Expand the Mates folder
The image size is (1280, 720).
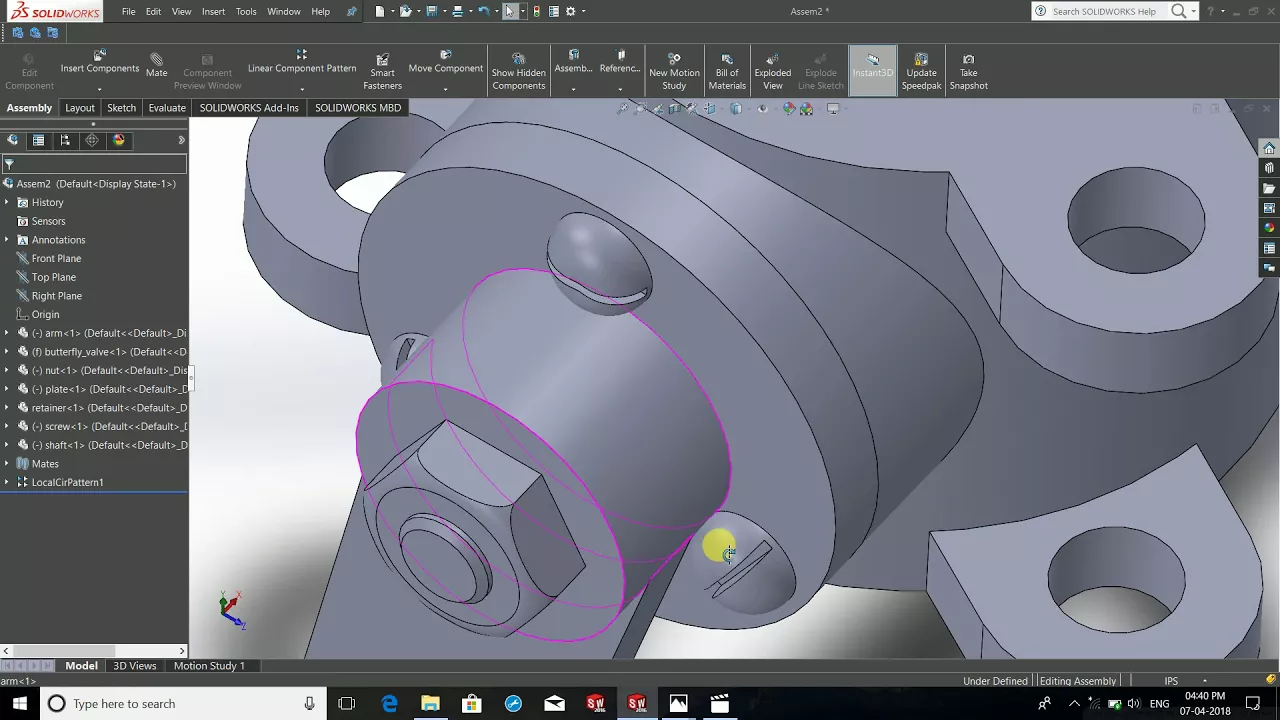(x=7, y=464)
